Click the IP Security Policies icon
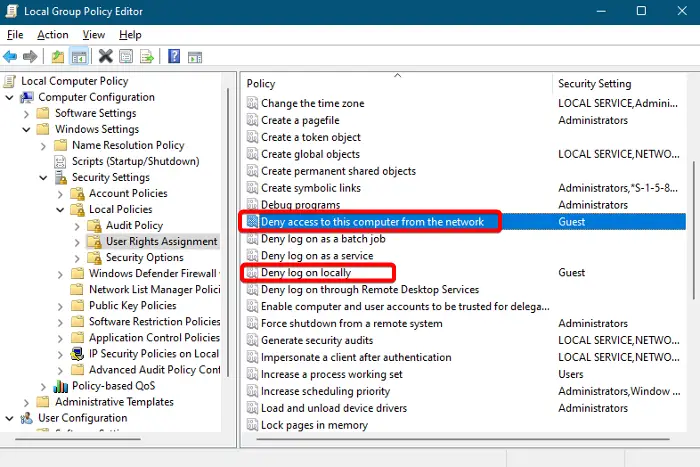Screen dimensions: 700x467 [x=77, y=354]
